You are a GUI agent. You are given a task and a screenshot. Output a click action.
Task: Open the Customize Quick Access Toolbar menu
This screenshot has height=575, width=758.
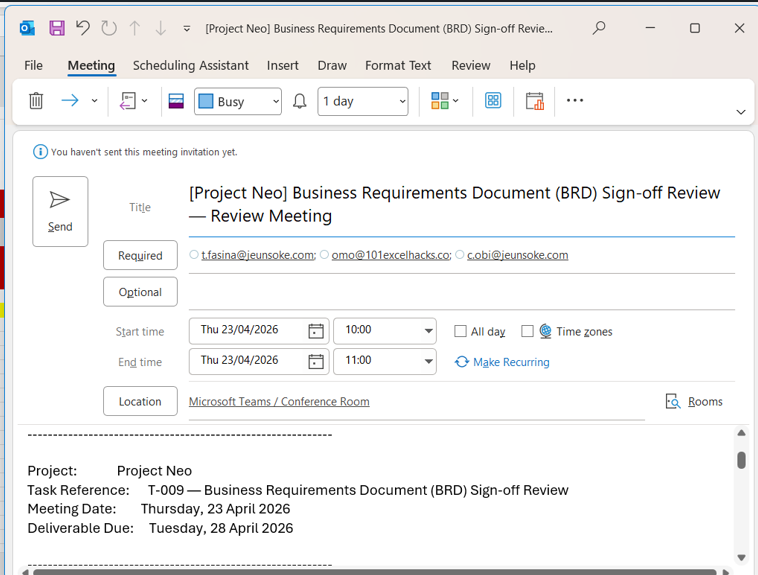click(187, 29)
